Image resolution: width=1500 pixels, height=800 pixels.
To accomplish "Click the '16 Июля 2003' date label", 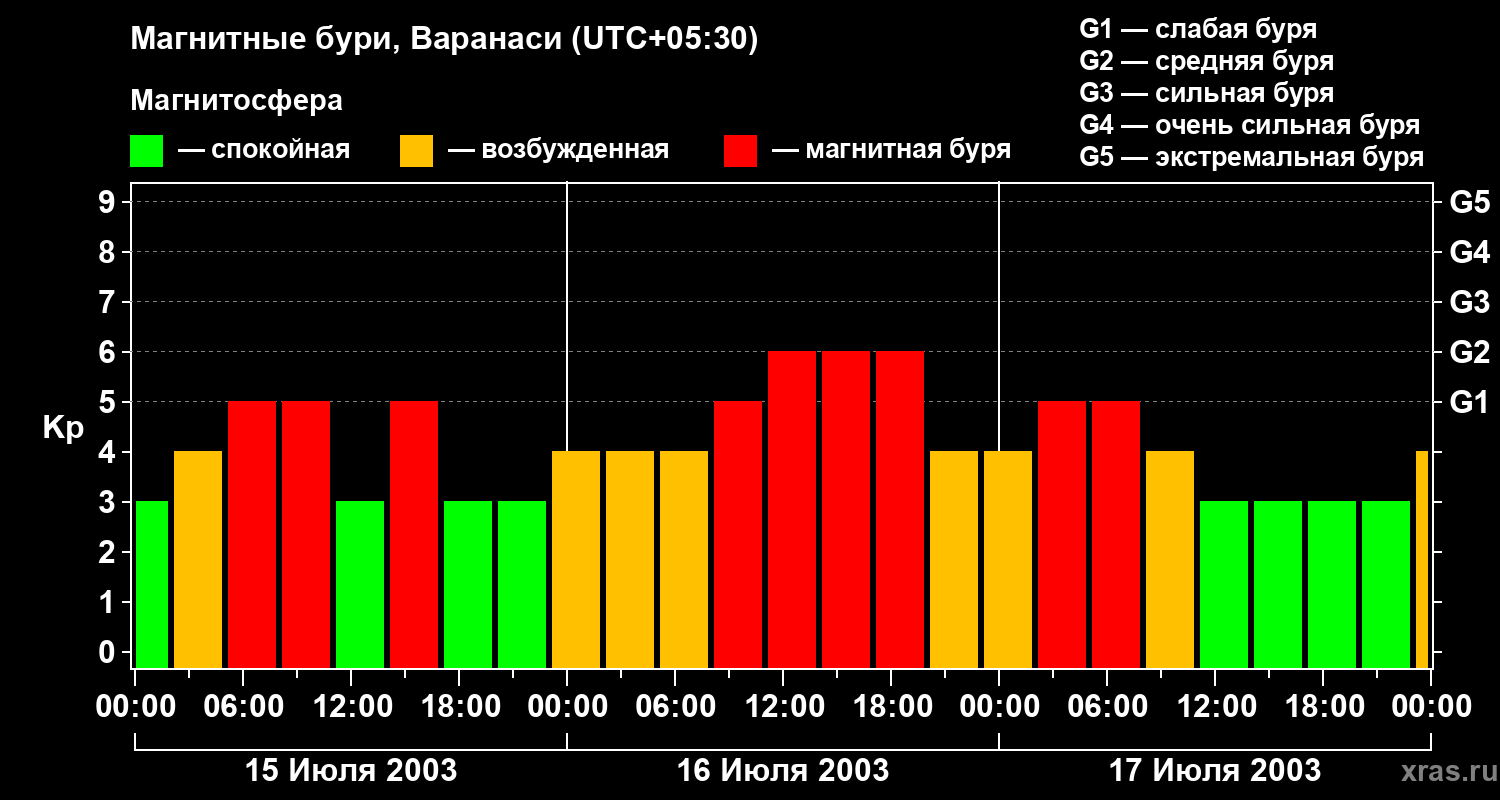I will pos(783,771).
